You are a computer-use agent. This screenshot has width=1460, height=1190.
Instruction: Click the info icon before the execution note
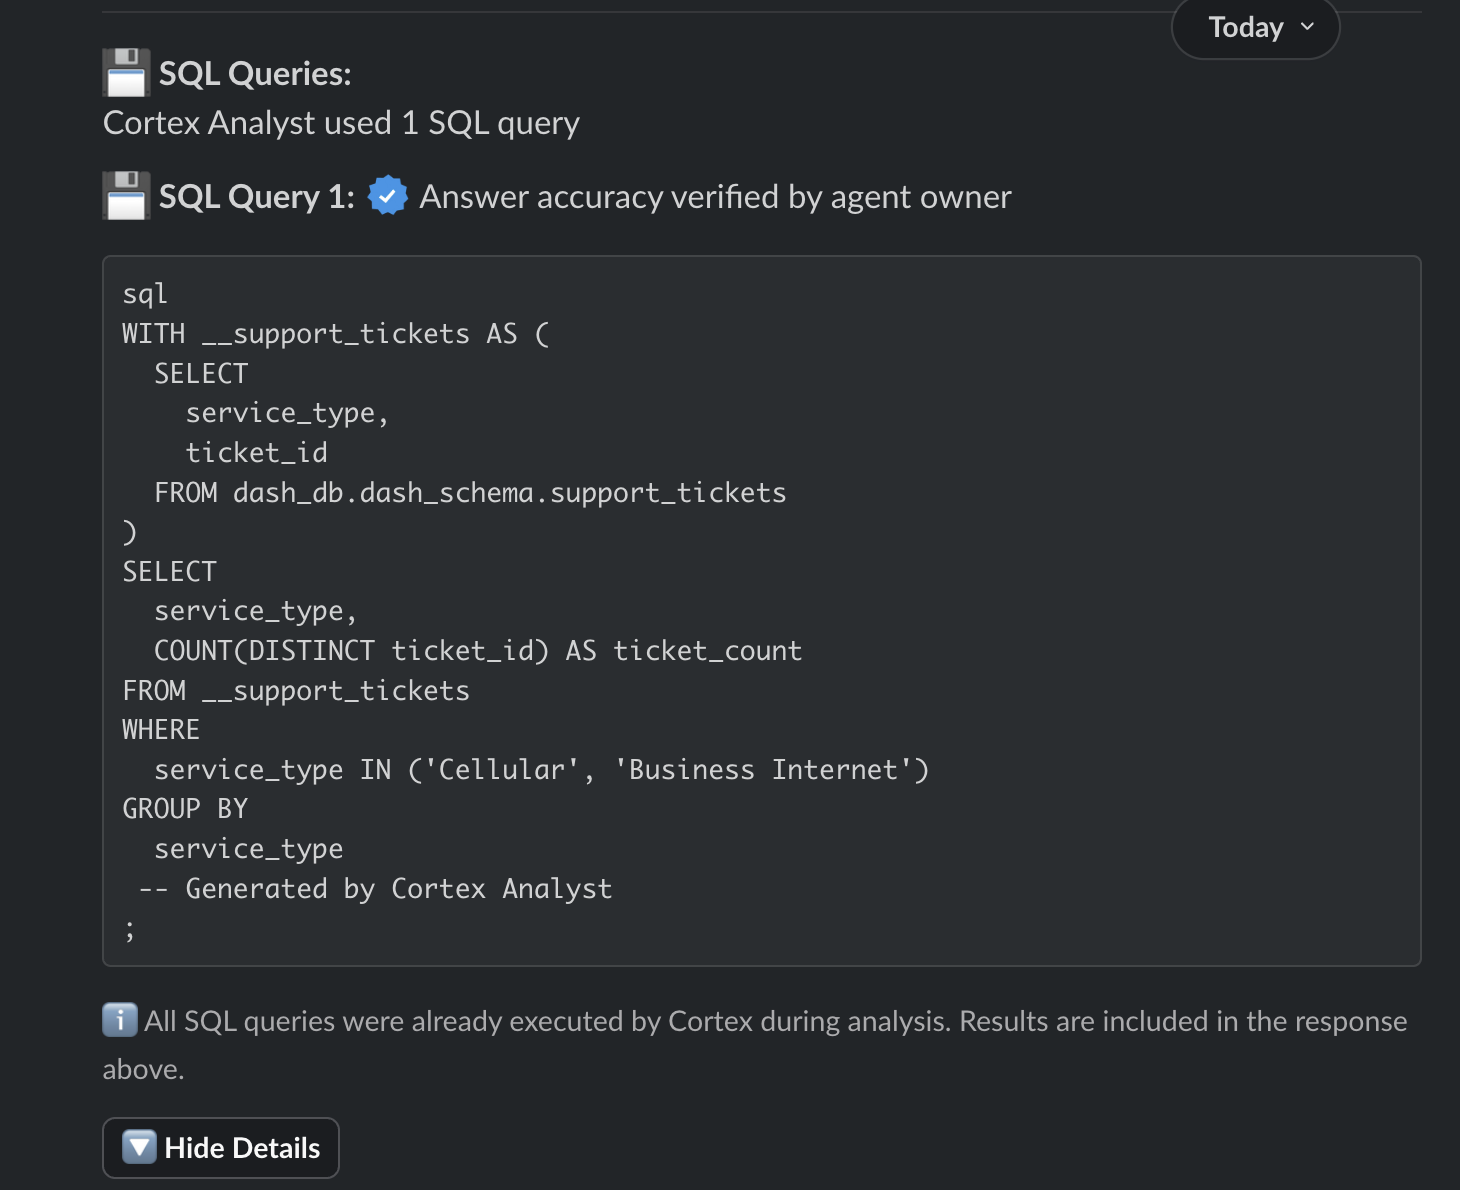point(118,1020)
